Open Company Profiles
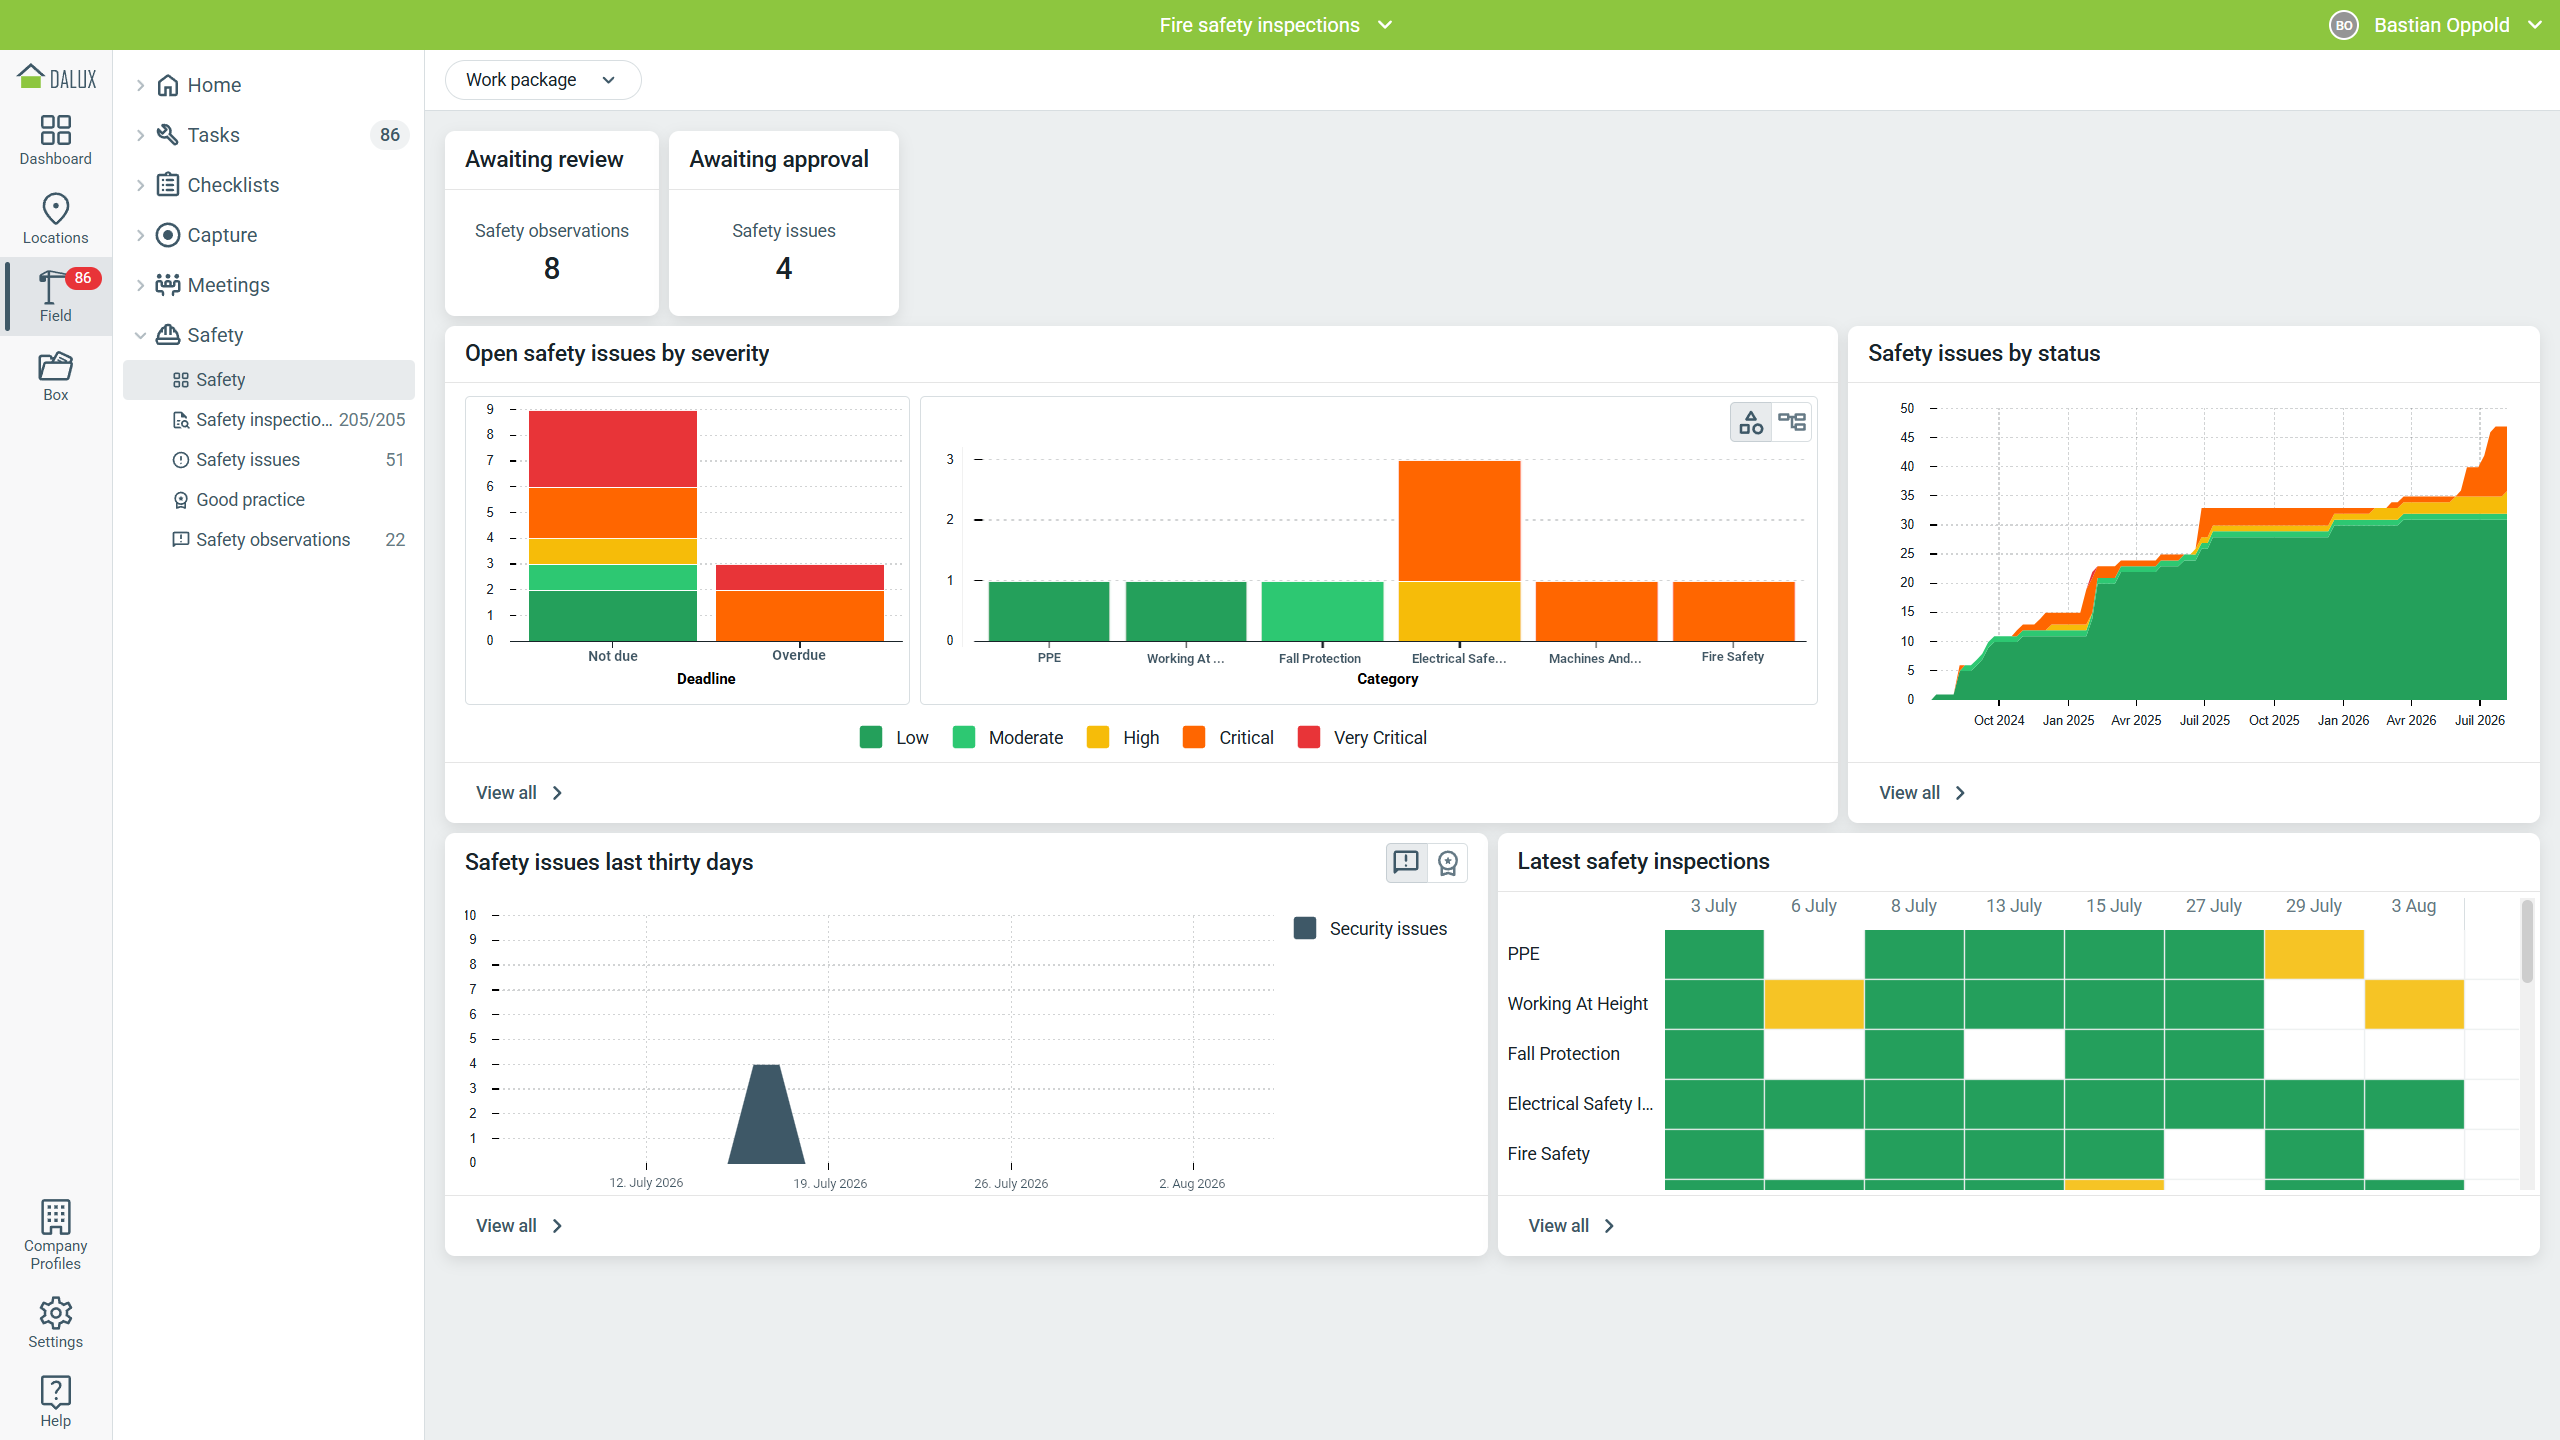 [x=55, y=1235]
